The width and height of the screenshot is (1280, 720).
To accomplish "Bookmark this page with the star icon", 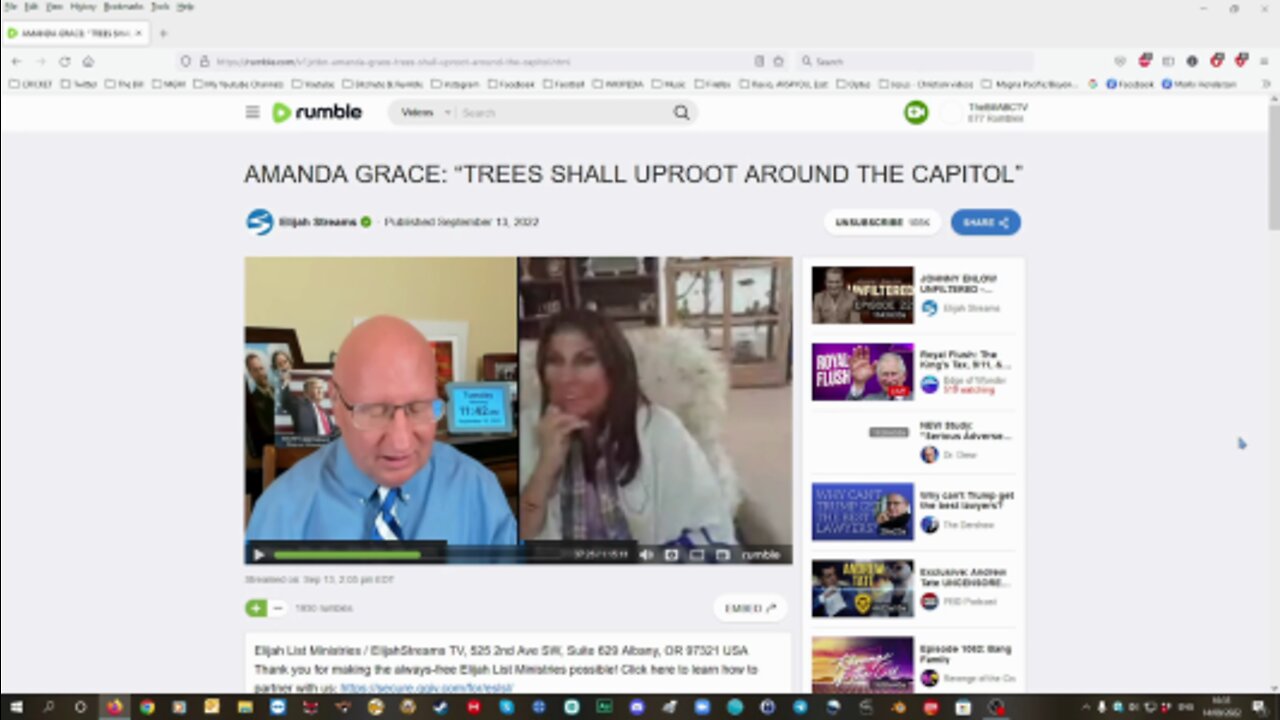I will point(778,61).
